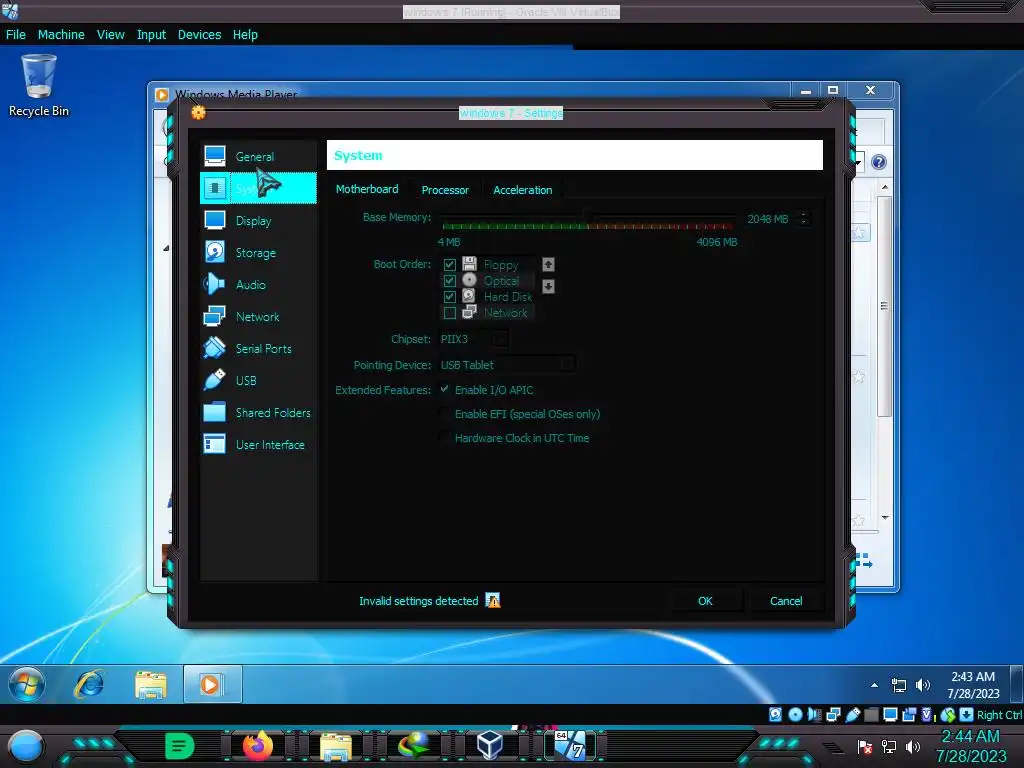Image resolution: width=1024 pixels, height=768 pixels.
Task: Open User Interface settings category
Action: [258, 445]
